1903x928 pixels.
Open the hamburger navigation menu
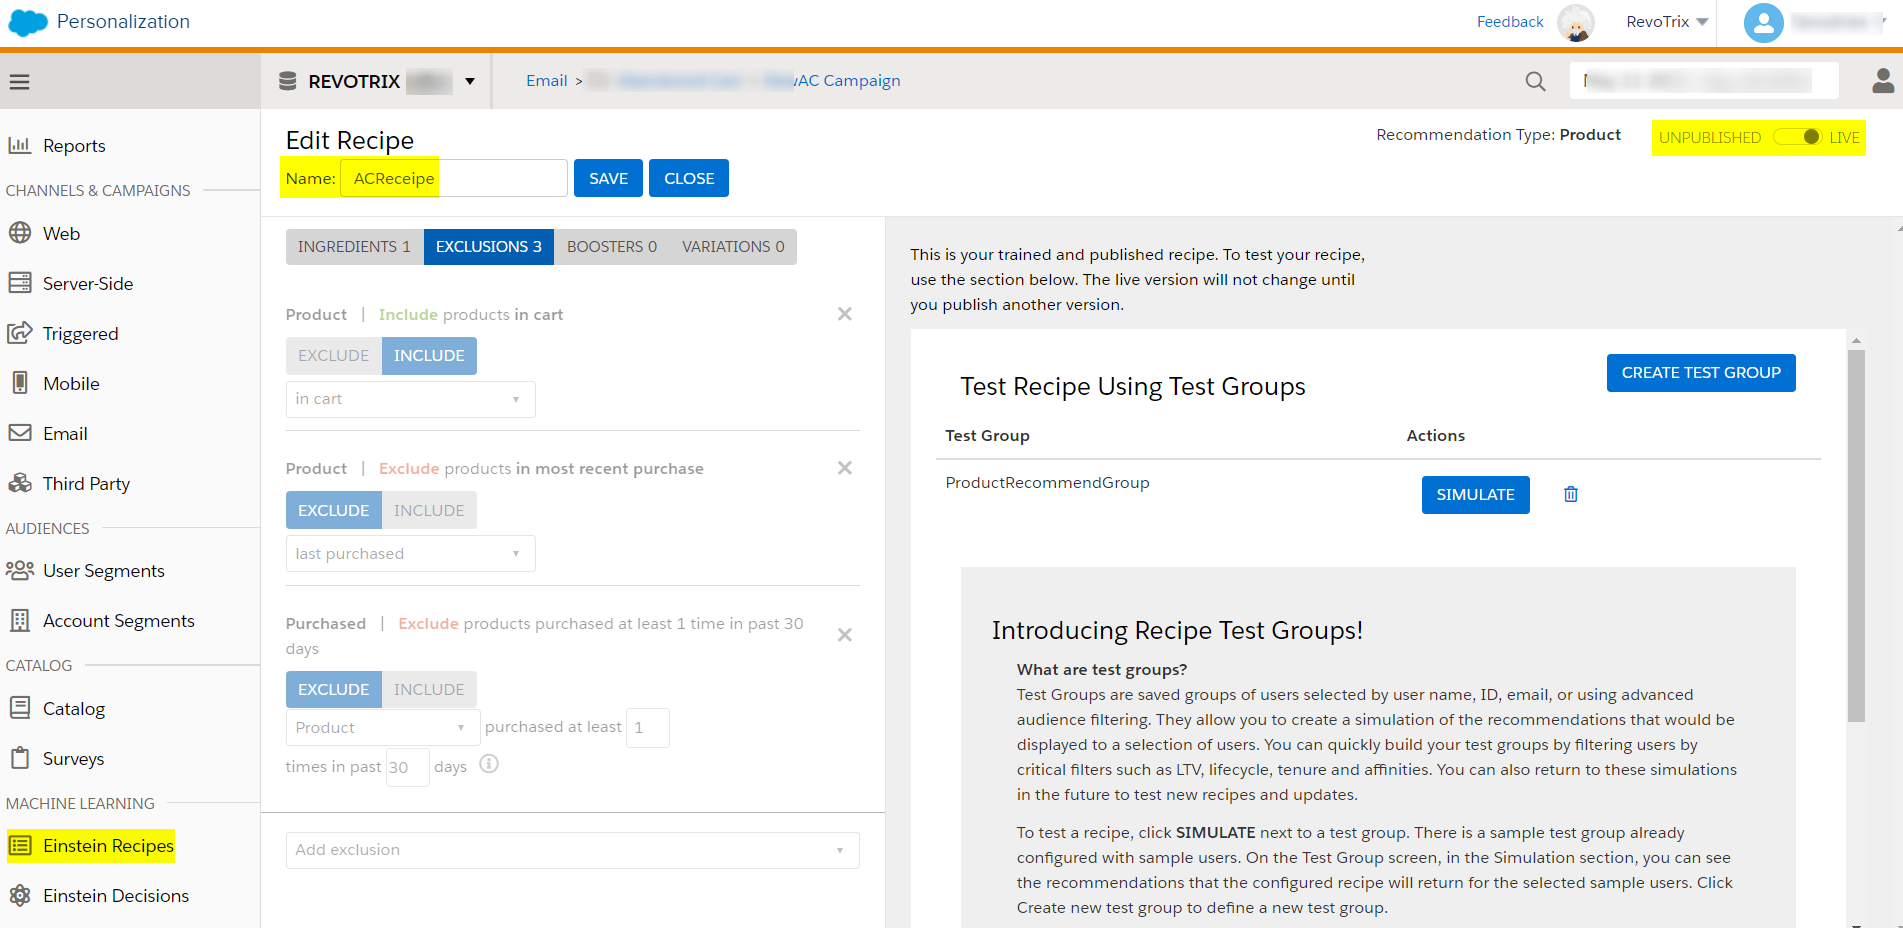[19, 82]
